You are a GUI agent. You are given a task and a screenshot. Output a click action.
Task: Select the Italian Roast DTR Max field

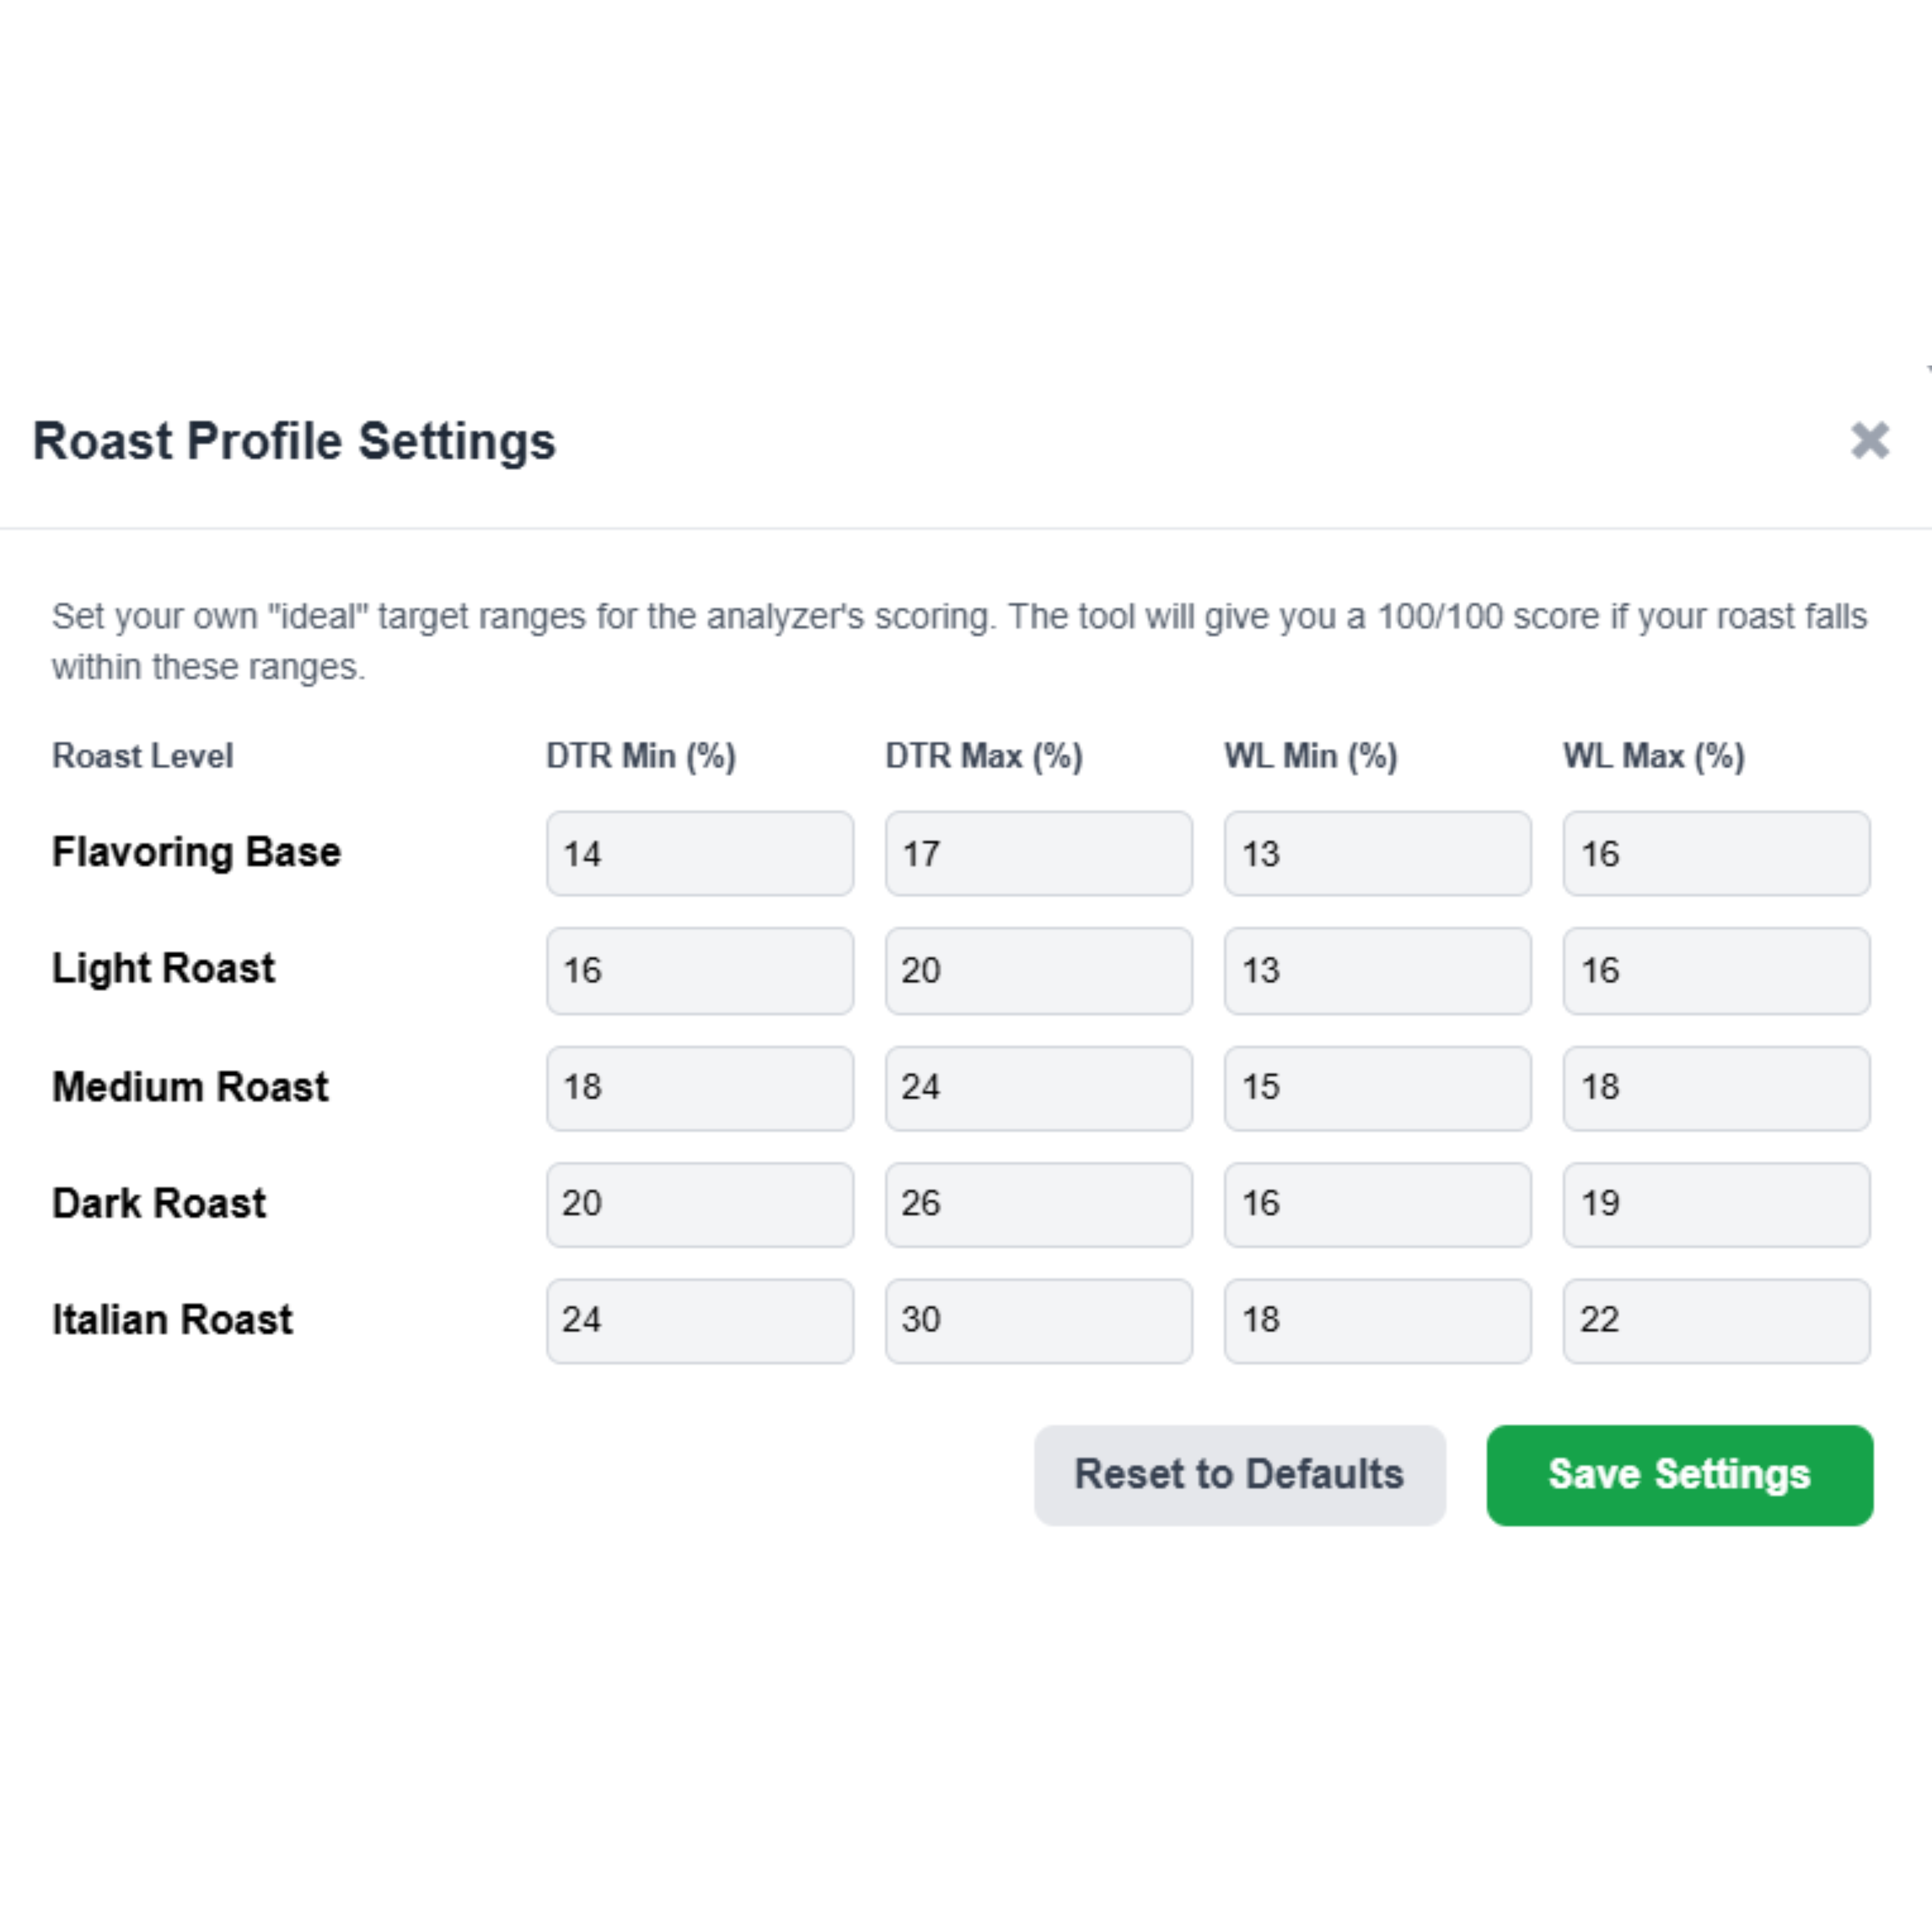(1038, 1321)
